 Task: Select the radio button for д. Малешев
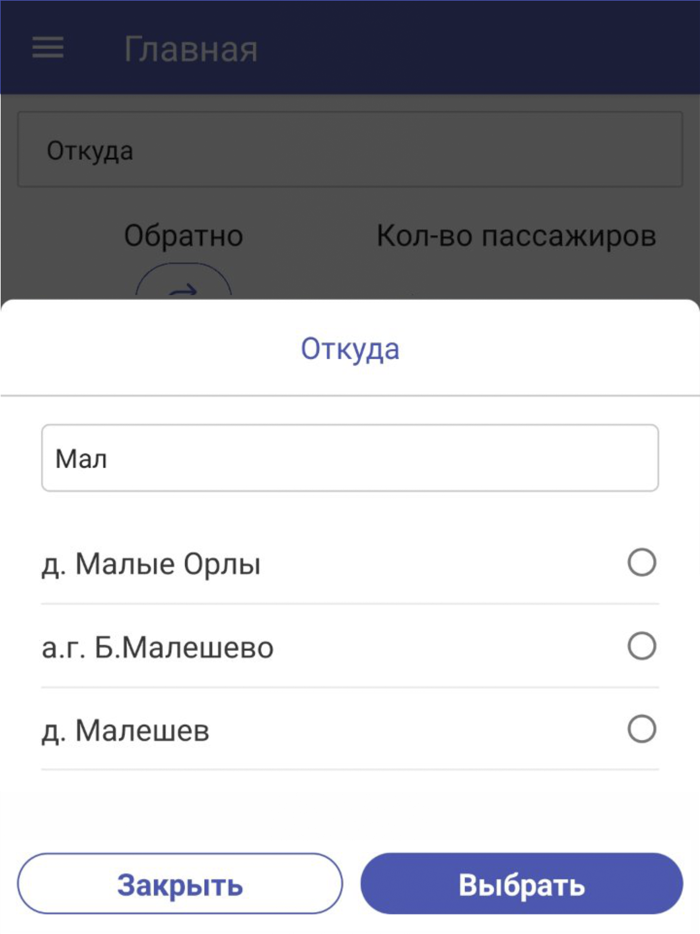[640, 730]
